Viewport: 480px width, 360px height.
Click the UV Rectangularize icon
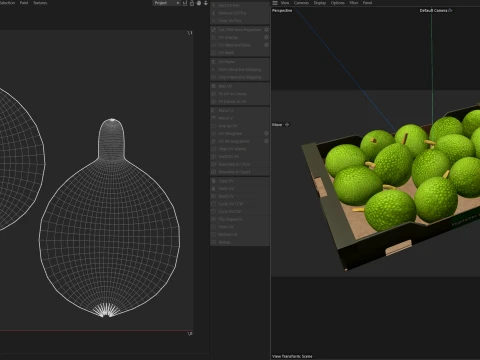[214, 141]
